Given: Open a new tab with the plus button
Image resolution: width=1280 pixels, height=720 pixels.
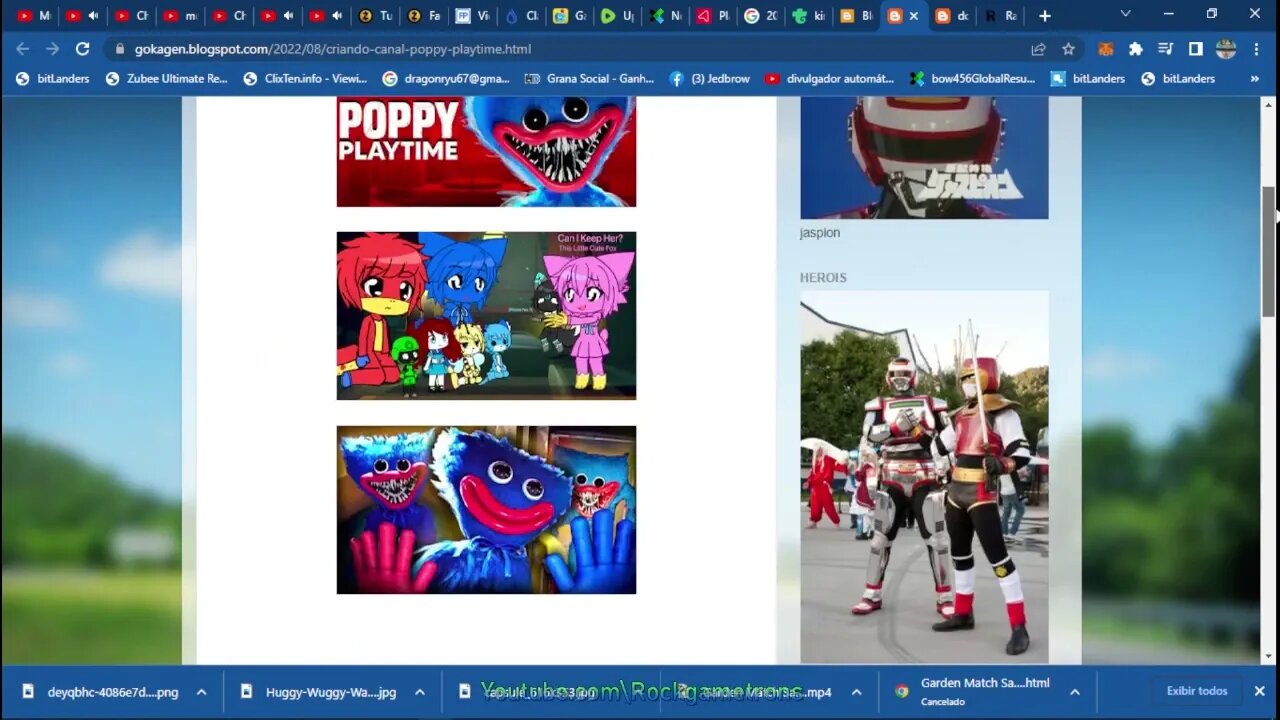Looking at the screenshot, I should (1045, 16).
